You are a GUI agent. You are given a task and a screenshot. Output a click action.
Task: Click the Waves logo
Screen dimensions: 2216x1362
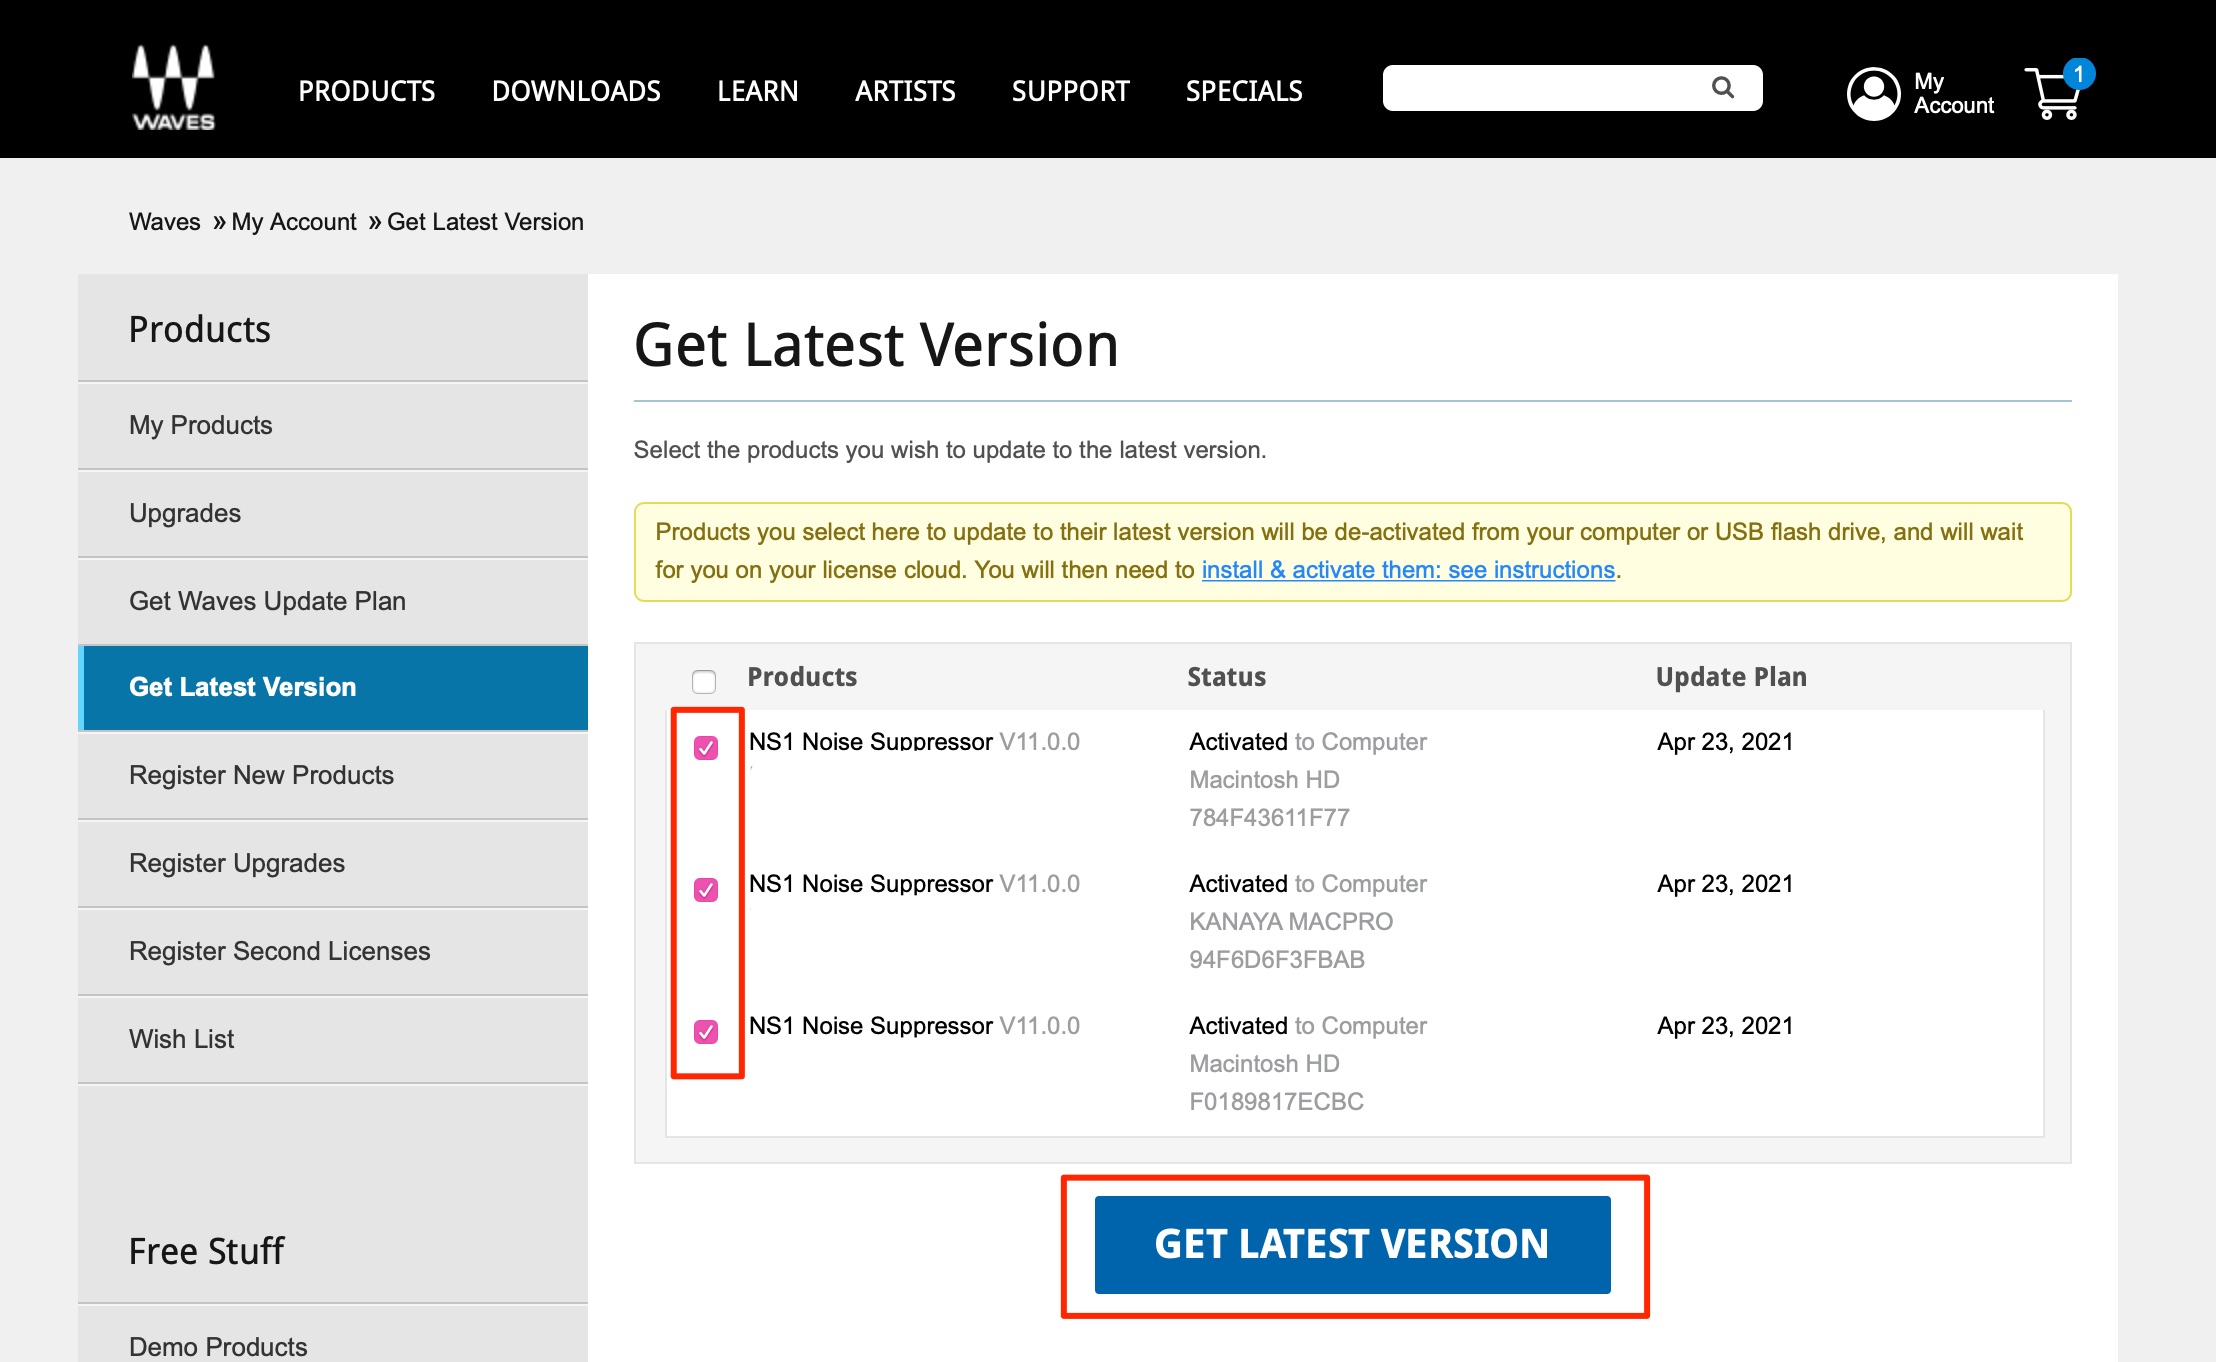[174, 88]
